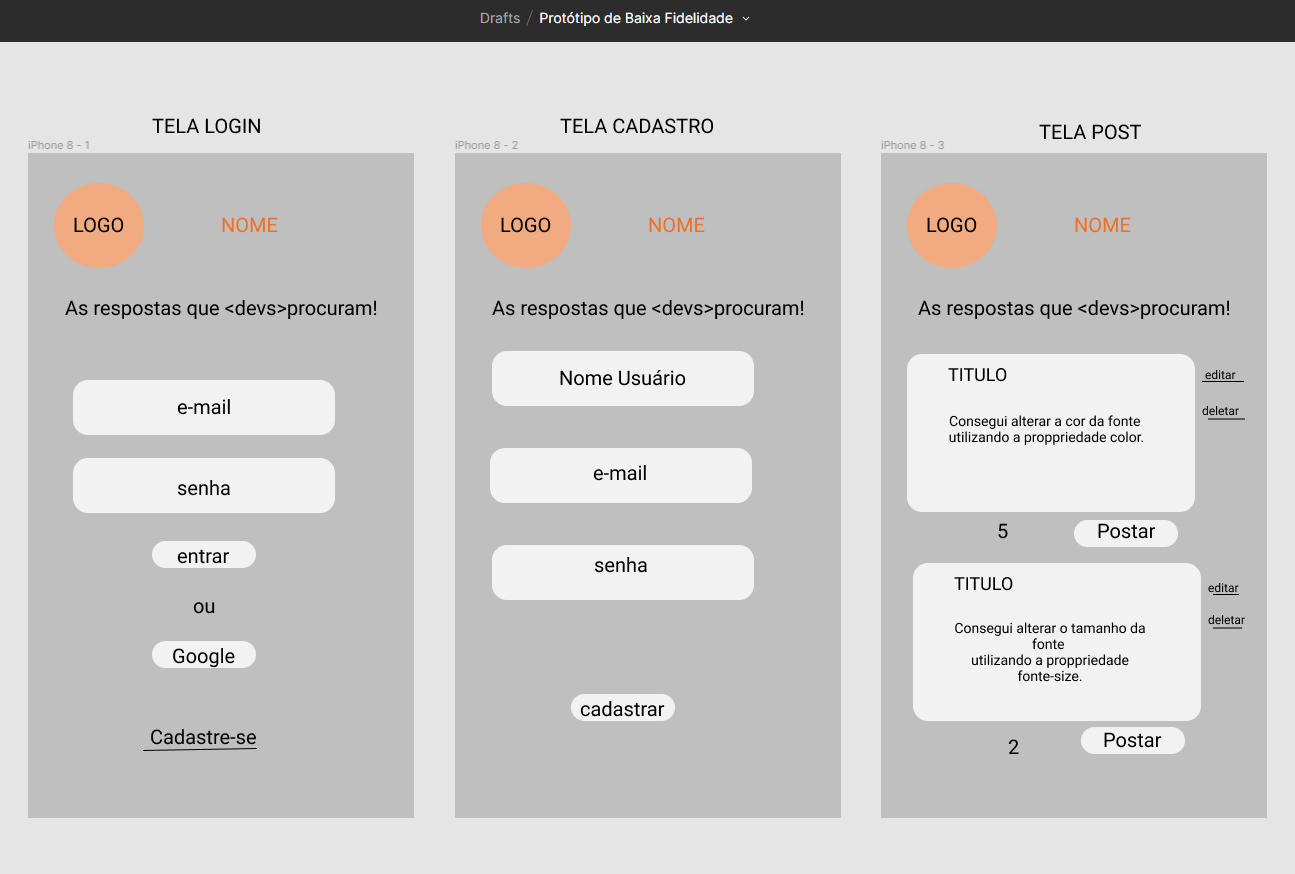The width and height of the screenshot is (1295, 874).
Task: Click the Protótipo de Baixa Fidelidade title
Action: click(x=636, y=18)
